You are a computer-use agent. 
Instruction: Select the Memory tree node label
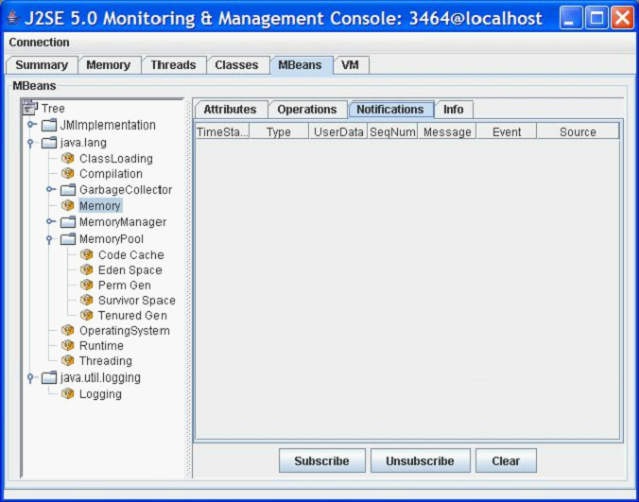pyautogui.click(x=100, y=206)
